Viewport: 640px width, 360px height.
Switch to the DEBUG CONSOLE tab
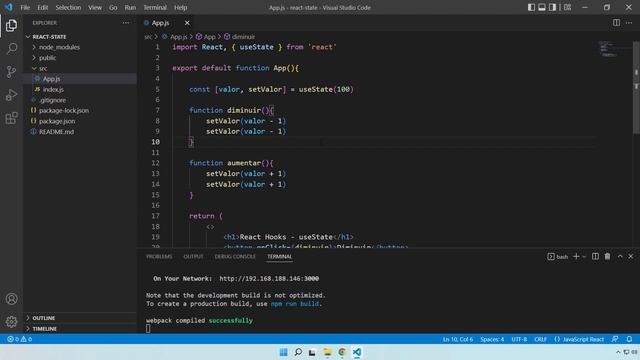coord(235,257)
